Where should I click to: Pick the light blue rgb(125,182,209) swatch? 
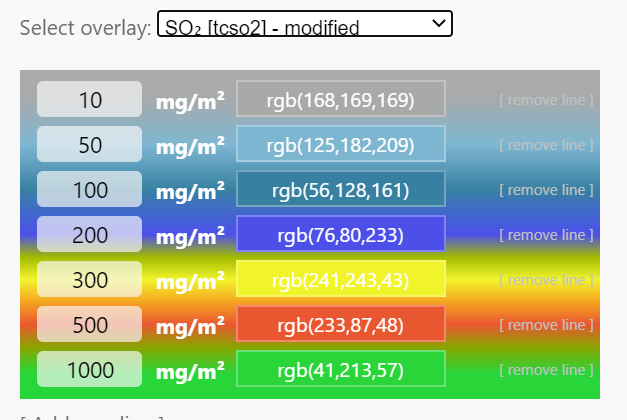click(340, 145)
